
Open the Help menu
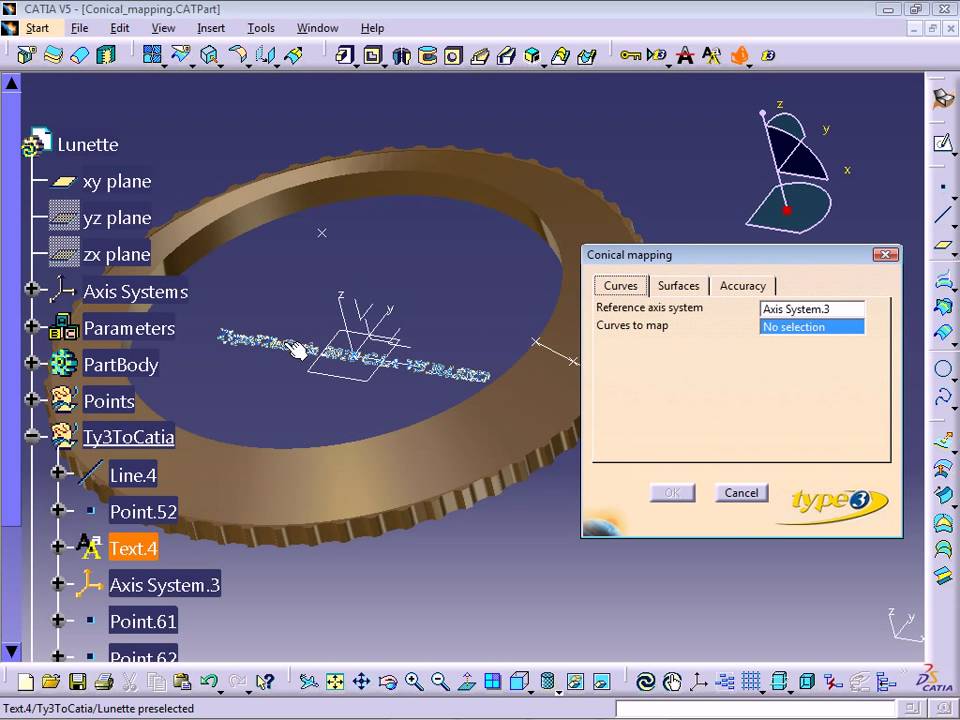tap(372, 28)
